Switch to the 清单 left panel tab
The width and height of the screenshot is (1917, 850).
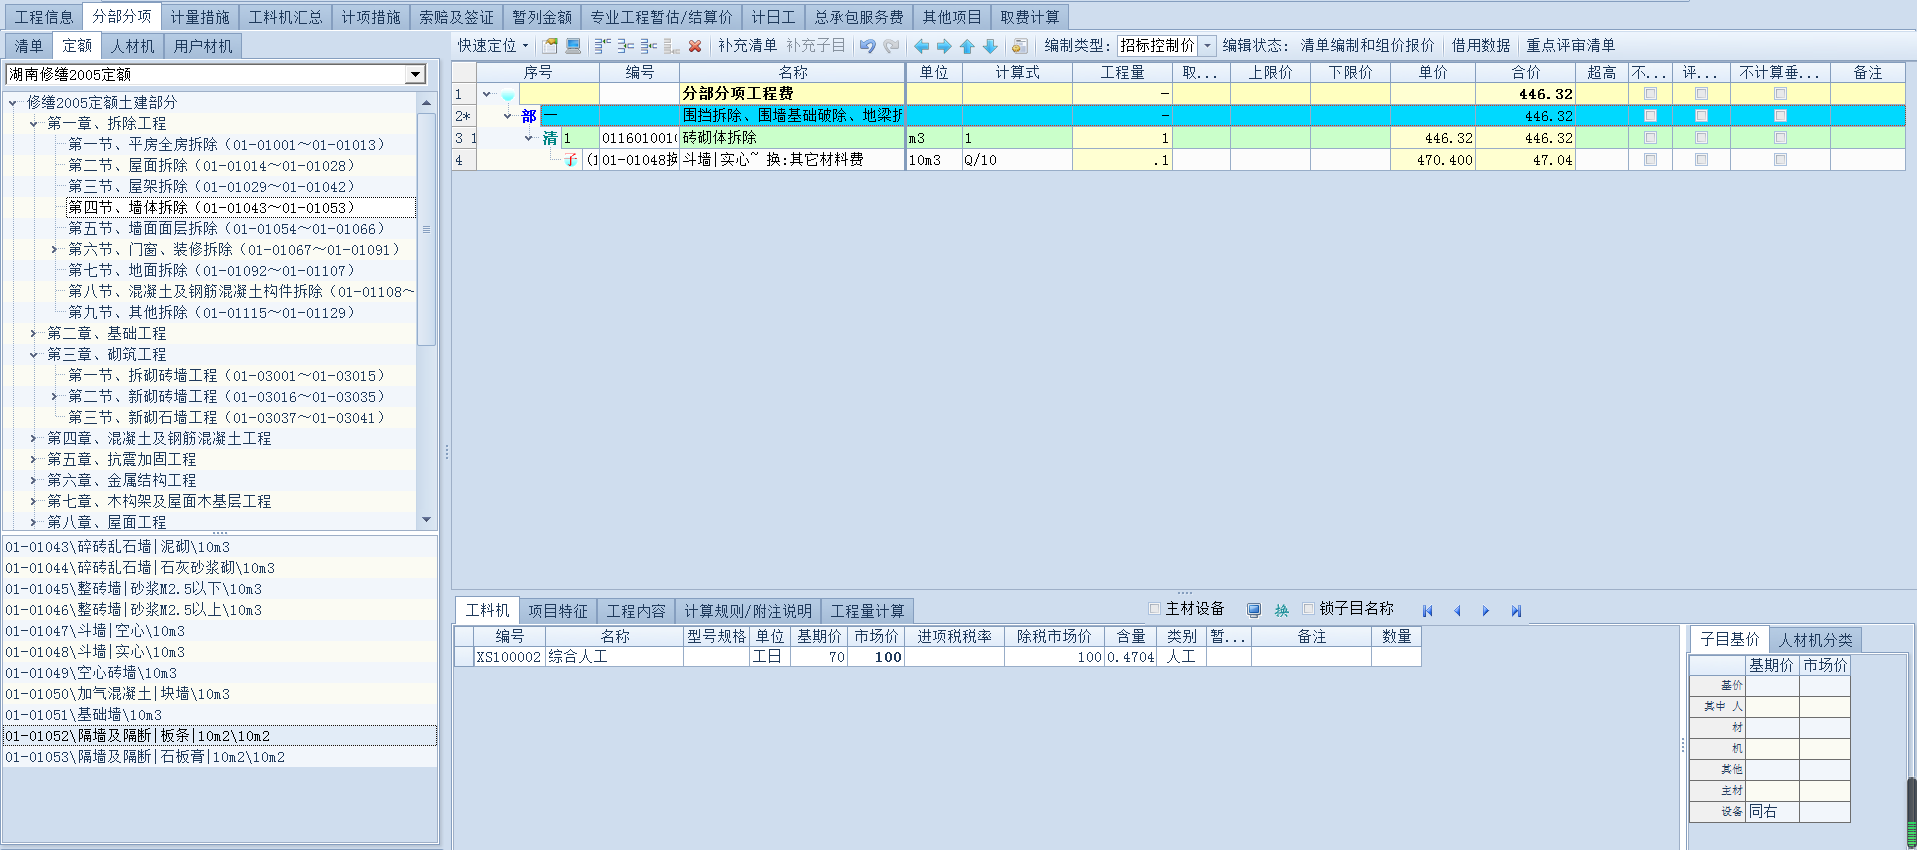point(28,46)
